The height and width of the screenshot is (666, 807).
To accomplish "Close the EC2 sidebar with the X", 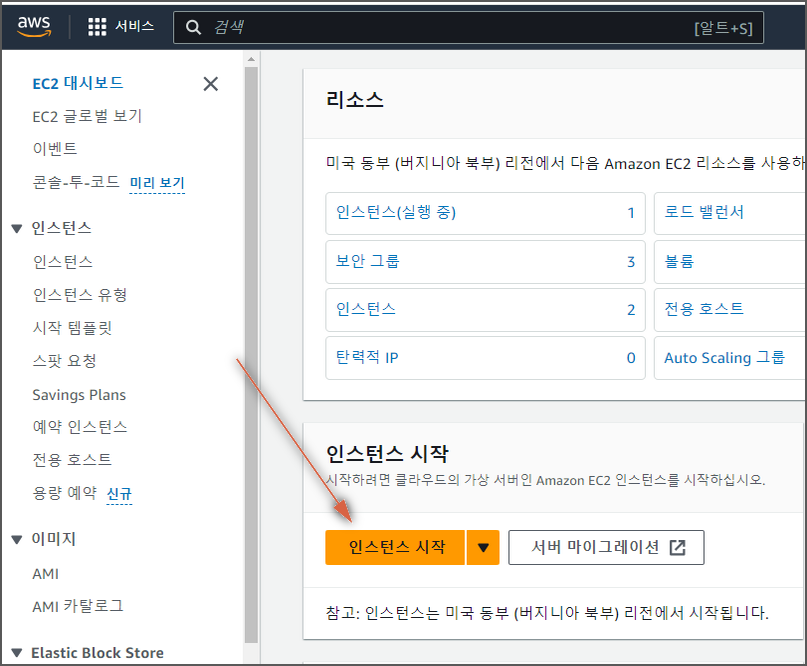I will click(210, 83).
